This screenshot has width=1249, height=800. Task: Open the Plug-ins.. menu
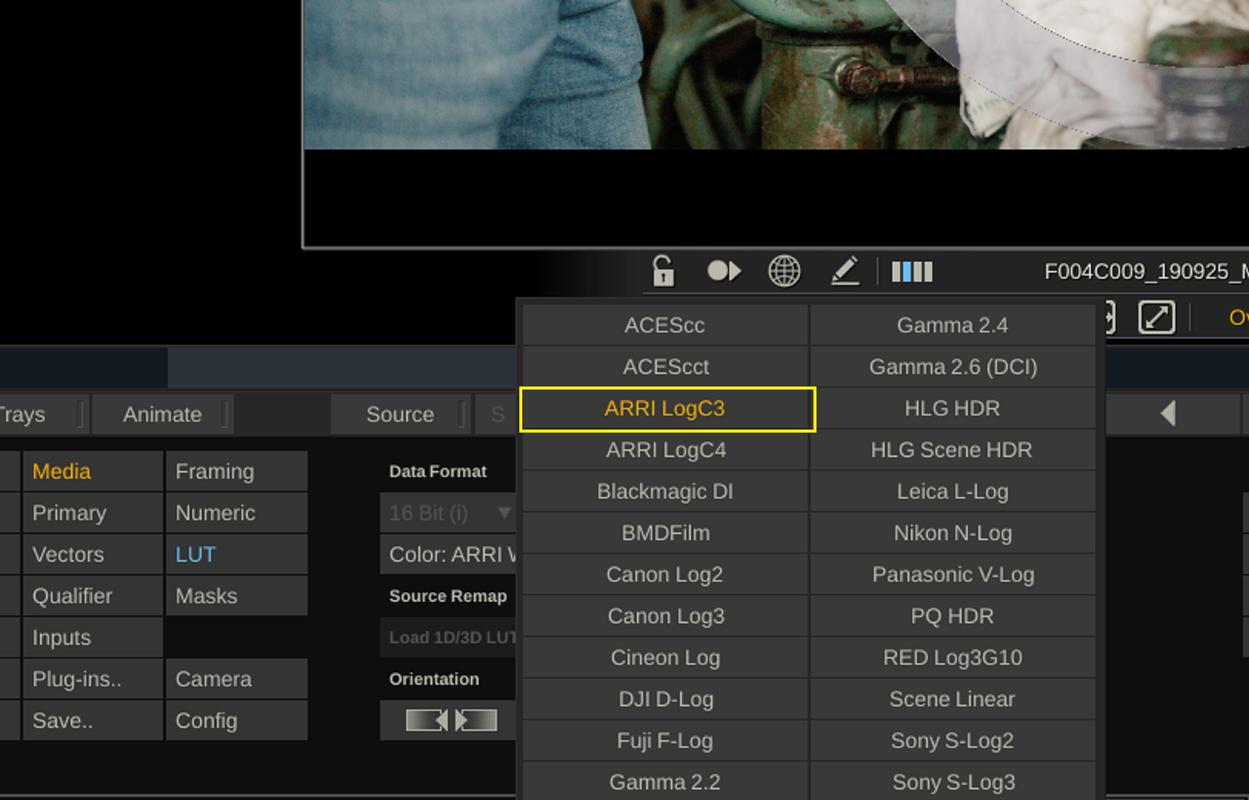click(x=92, y=679)
